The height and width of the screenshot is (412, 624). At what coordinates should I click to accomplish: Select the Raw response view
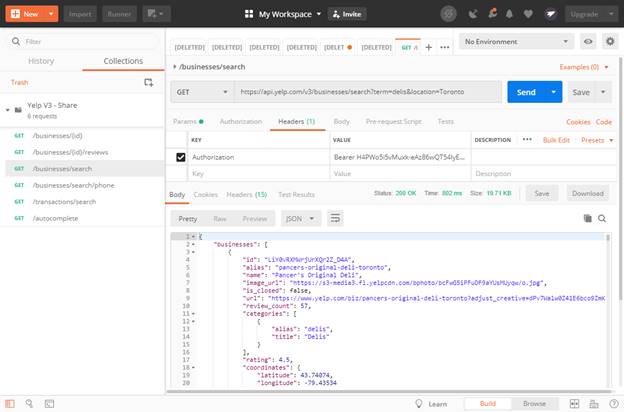click(220, 219)
